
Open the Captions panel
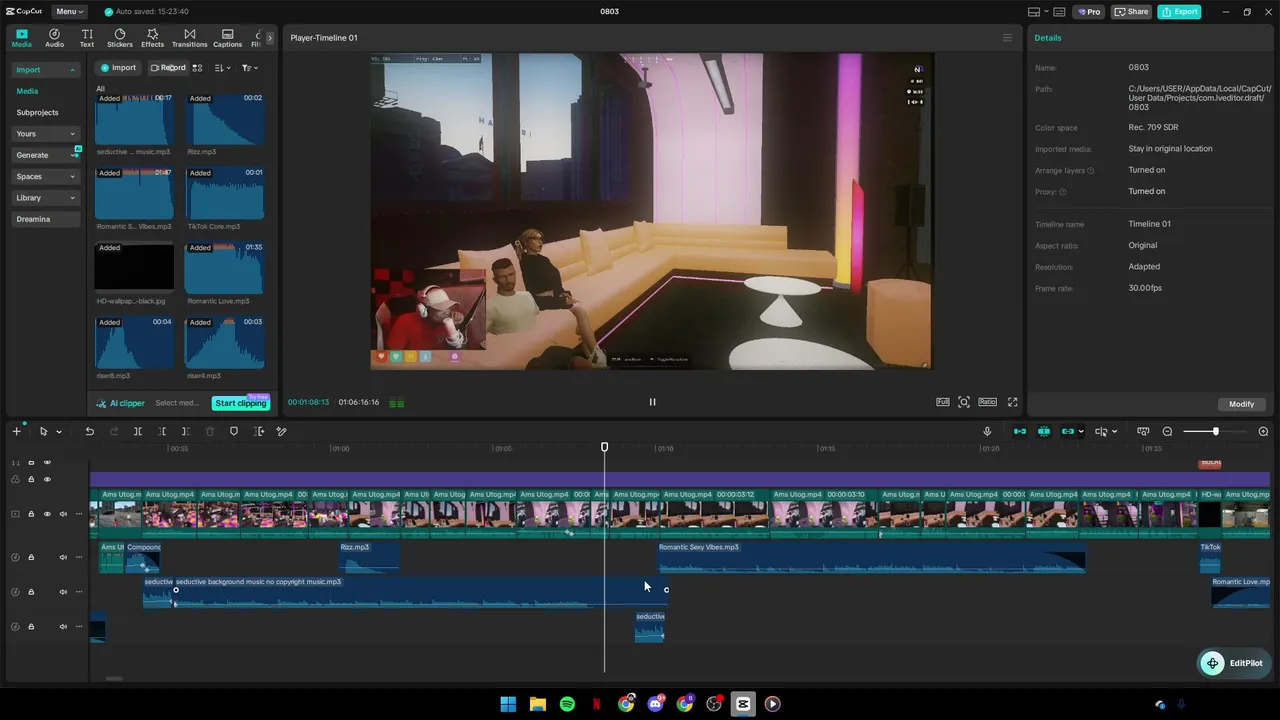(x=227, y=38)
